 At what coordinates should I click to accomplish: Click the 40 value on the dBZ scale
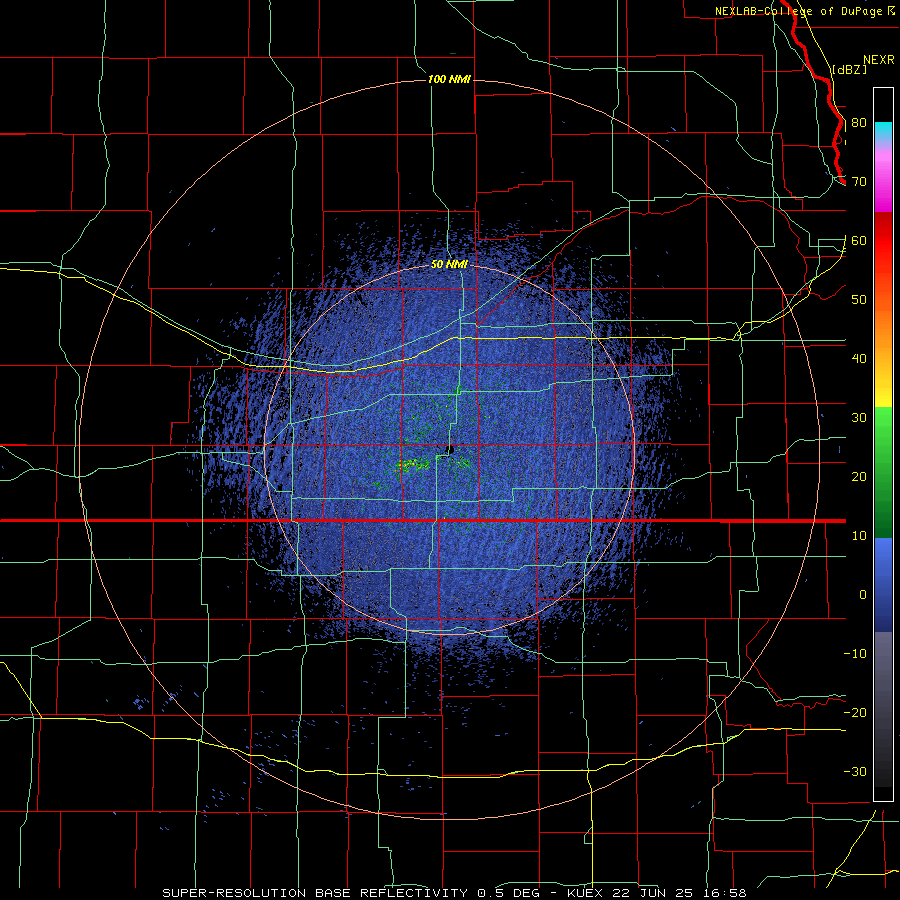(x=859, y=359)
